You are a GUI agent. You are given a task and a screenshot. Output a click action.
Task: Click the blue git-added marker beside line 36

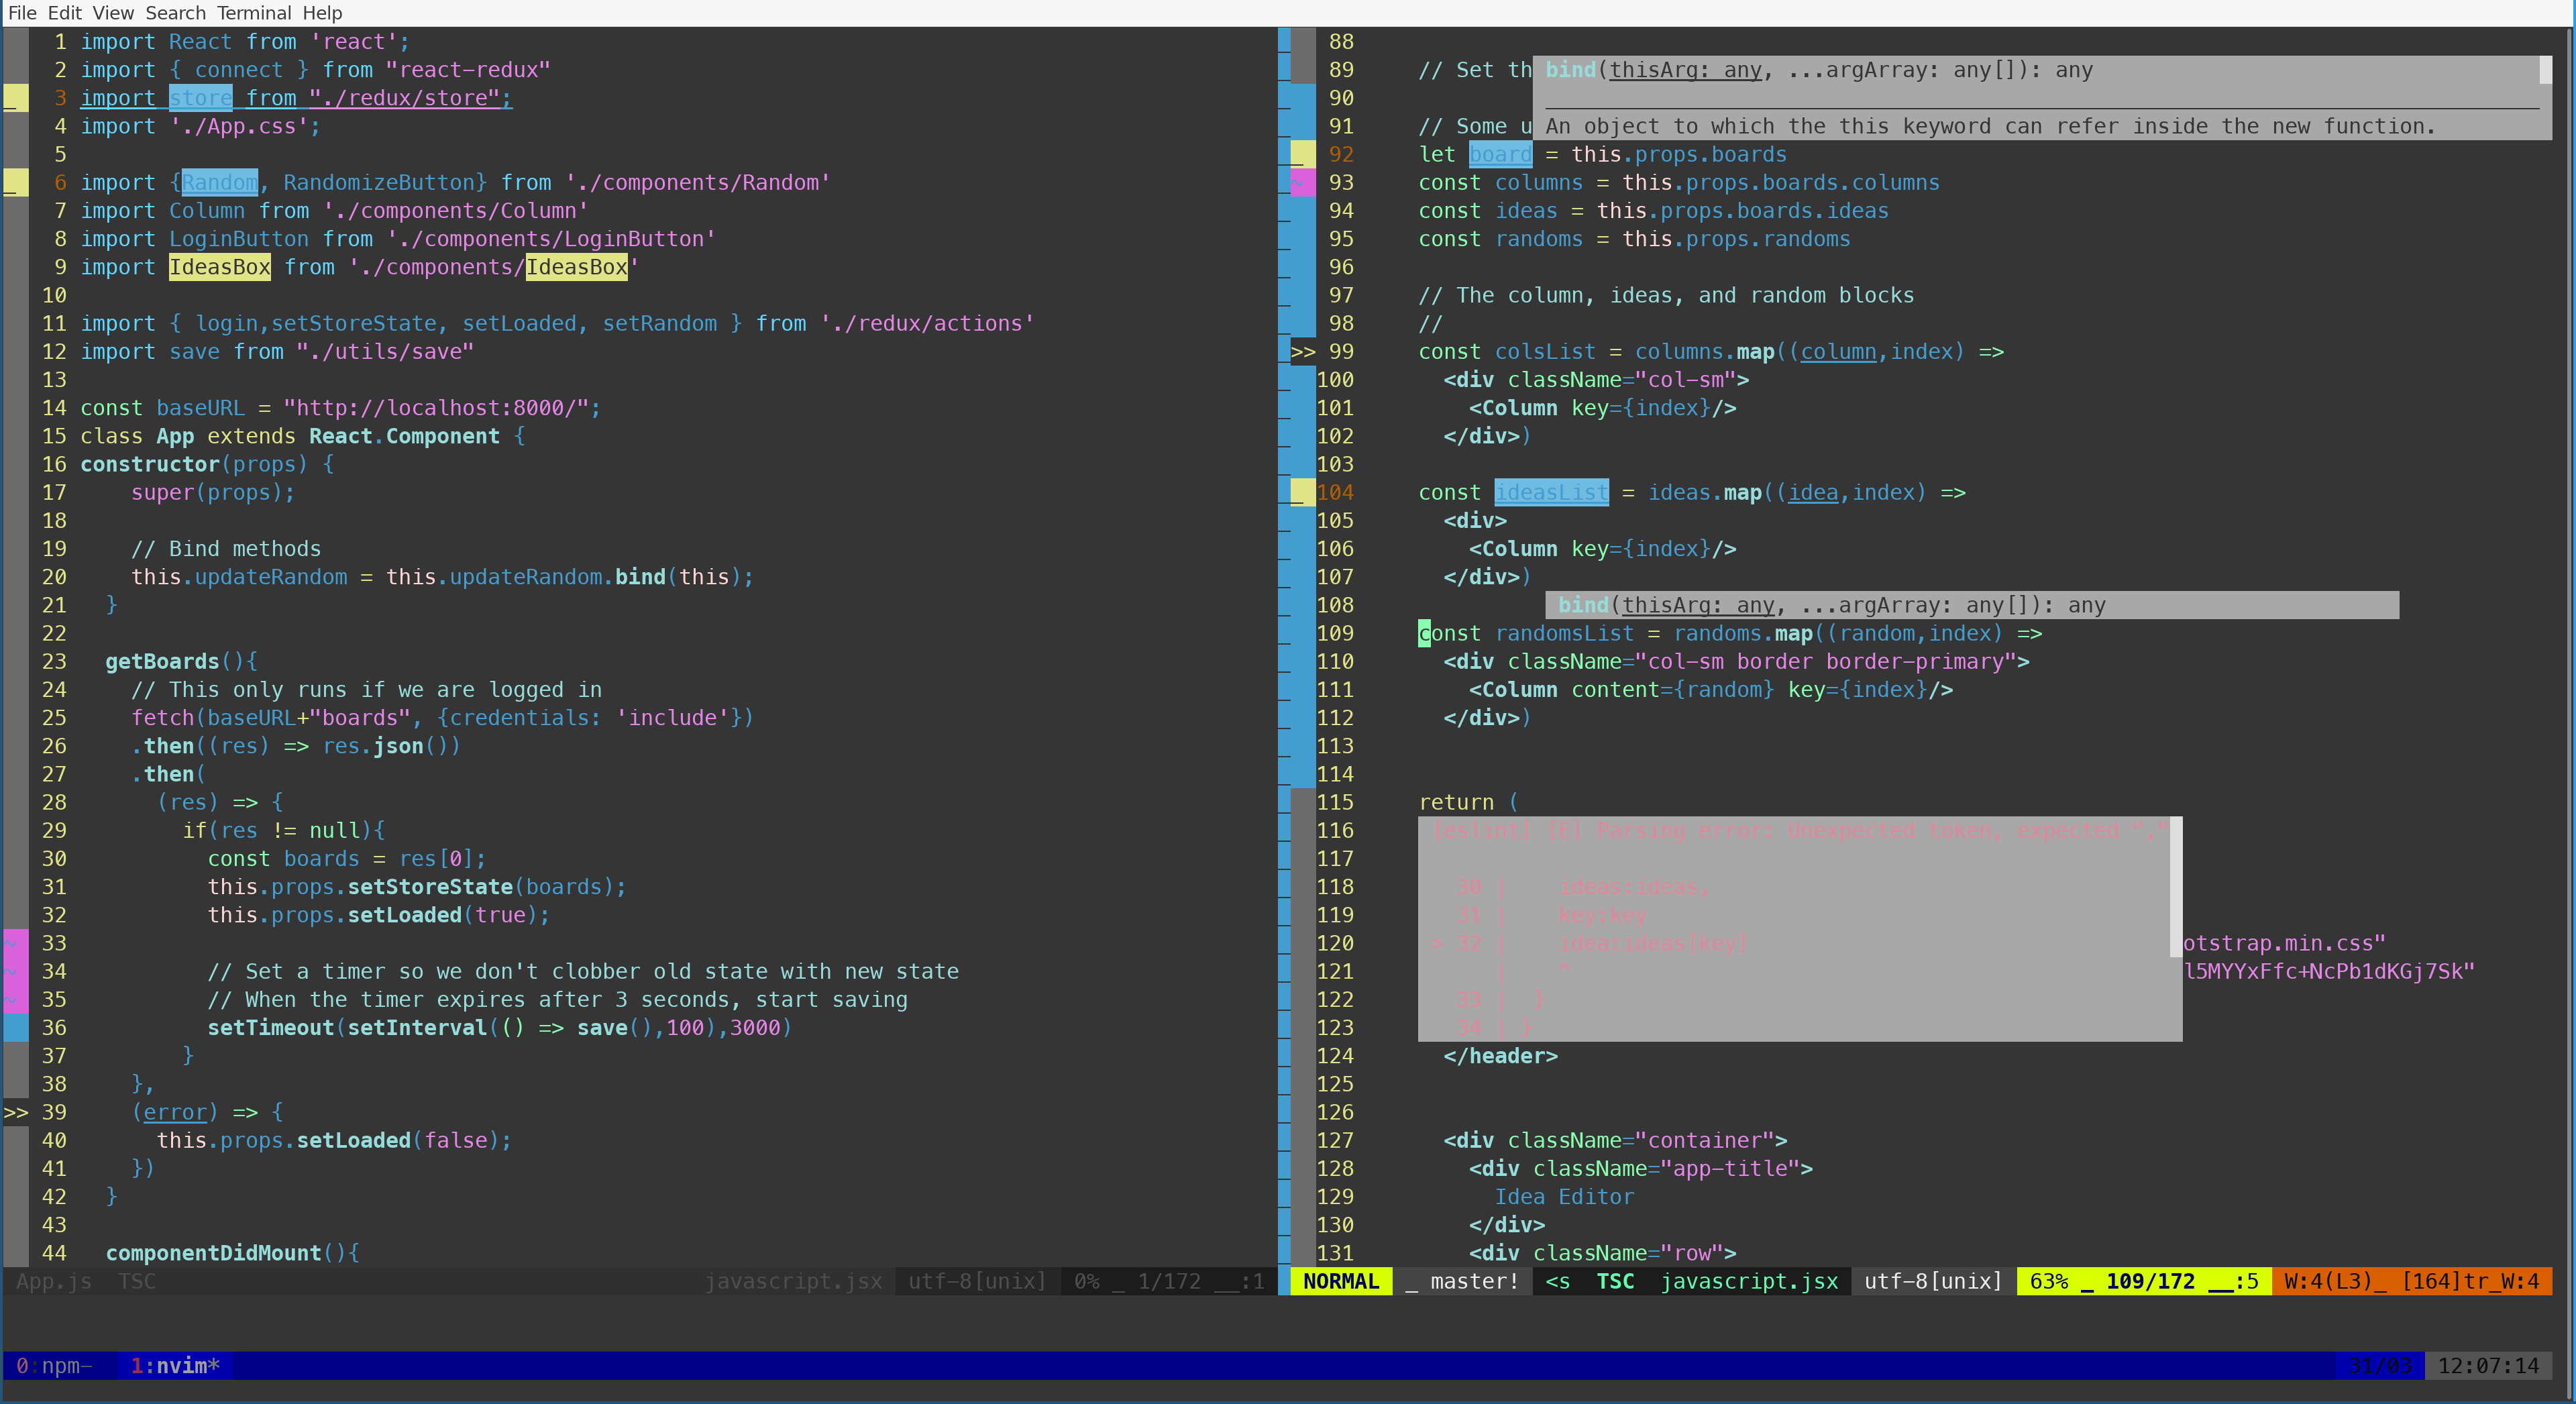click(16, 1028)
